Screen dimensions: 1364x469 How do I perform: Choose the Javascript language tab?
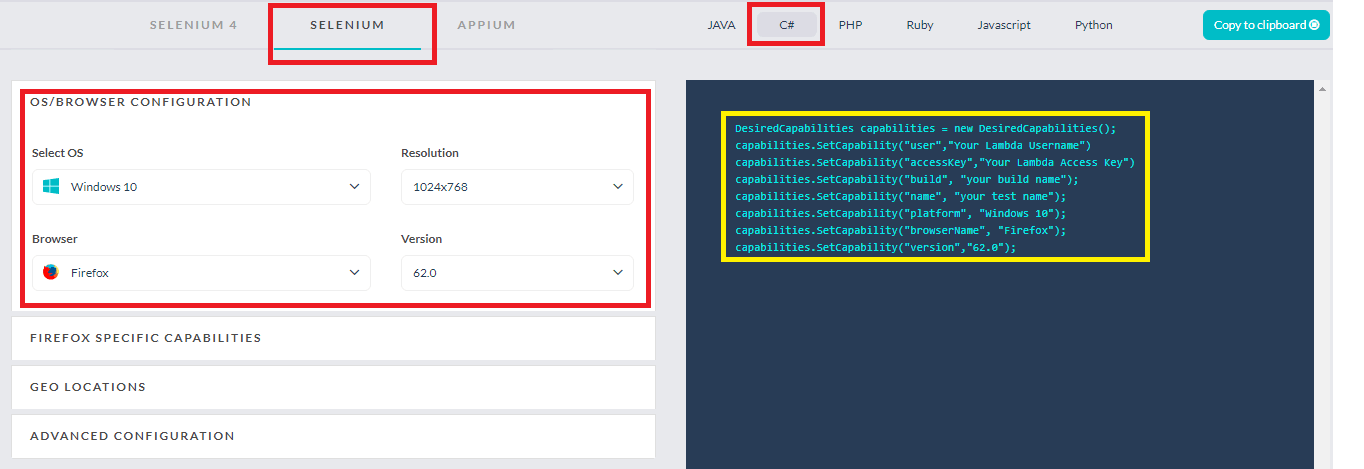point(1004,25)
